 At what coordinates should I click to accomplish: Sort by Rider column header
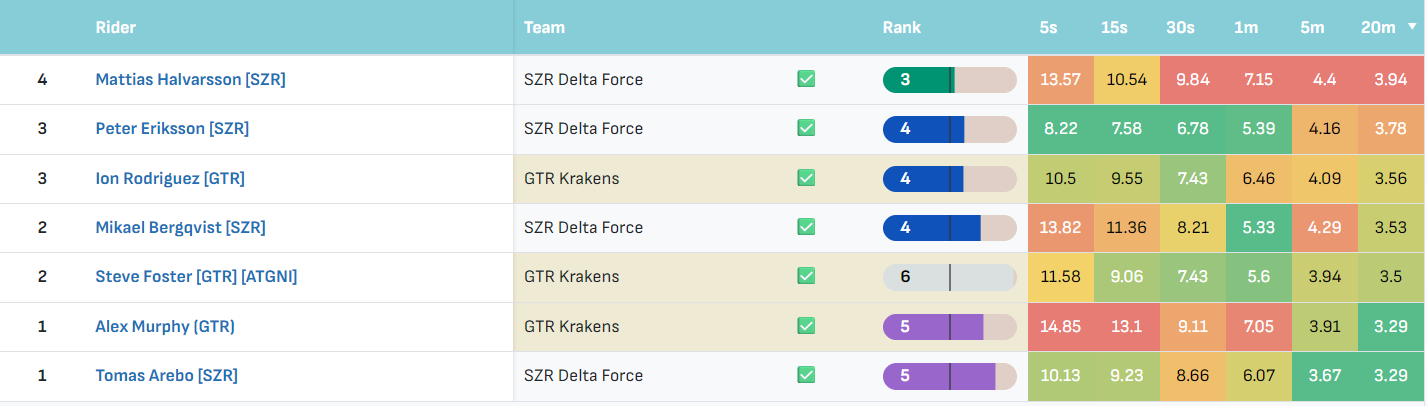point(116,28)
